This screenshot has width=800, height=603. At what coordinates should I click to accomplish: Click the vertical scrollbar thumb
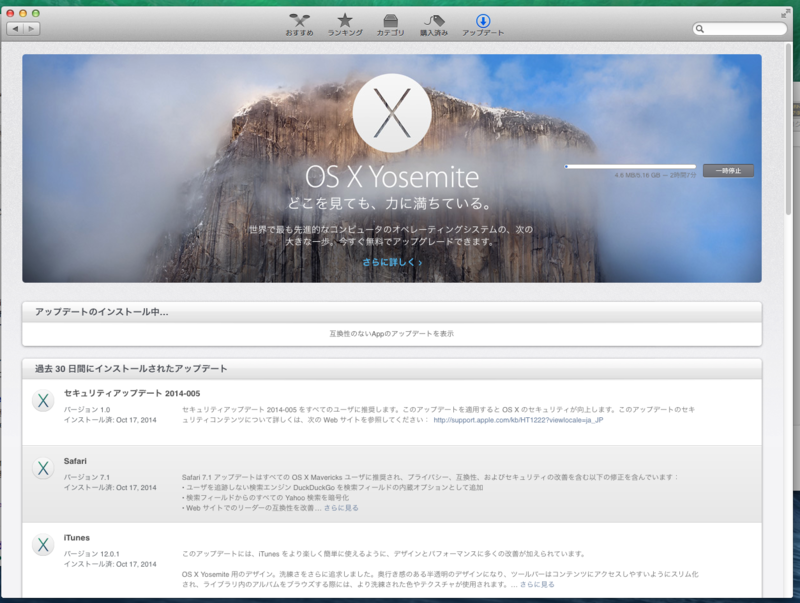point(788,130)
